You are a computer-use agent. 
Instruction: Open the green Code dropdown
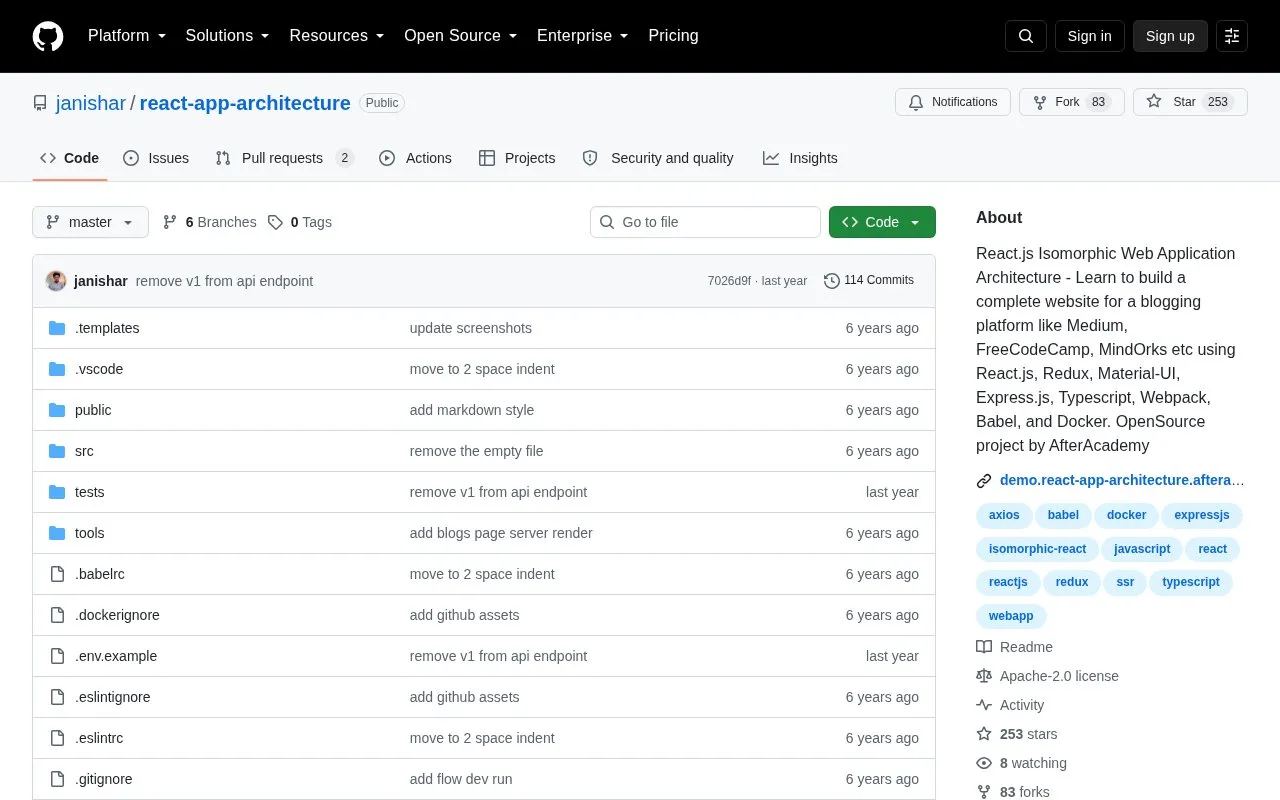pyautogui.click(x=882, y=222)
